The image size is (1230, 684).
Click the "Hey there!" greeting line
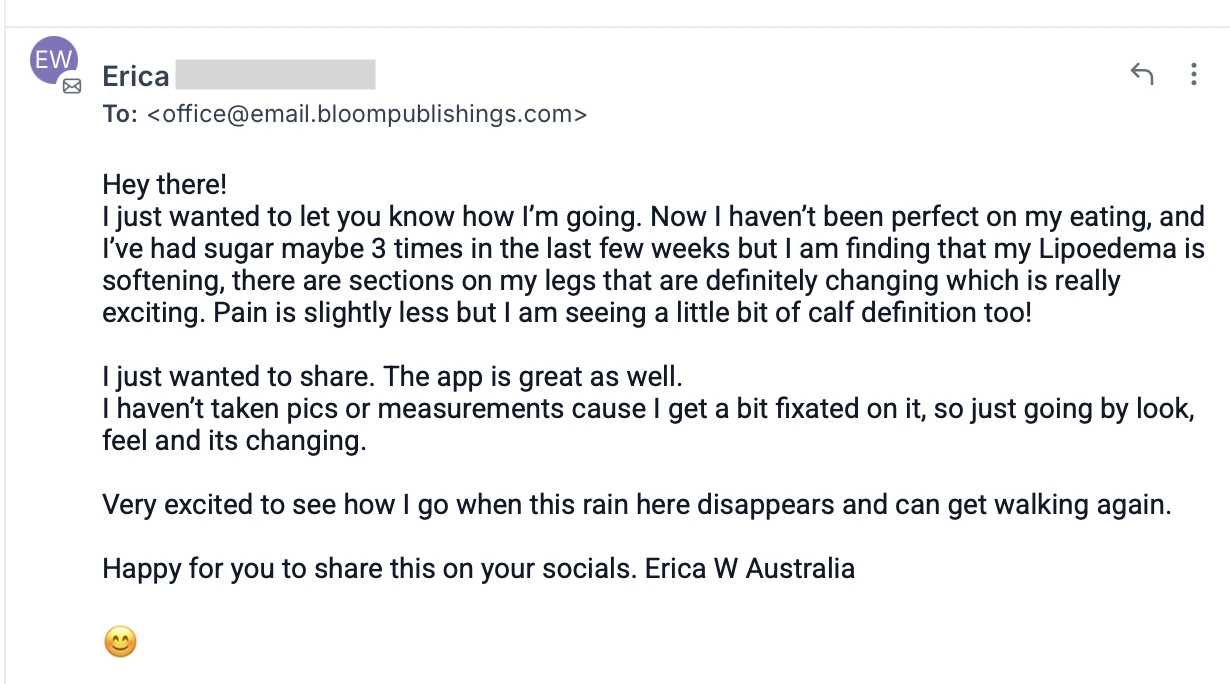tap(165, 185)
